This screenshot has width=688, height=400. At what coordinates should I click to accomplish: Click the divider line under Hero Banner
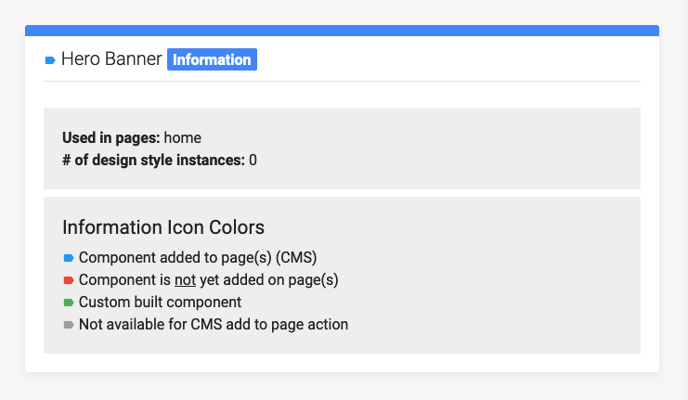click(x=342, y=81)
